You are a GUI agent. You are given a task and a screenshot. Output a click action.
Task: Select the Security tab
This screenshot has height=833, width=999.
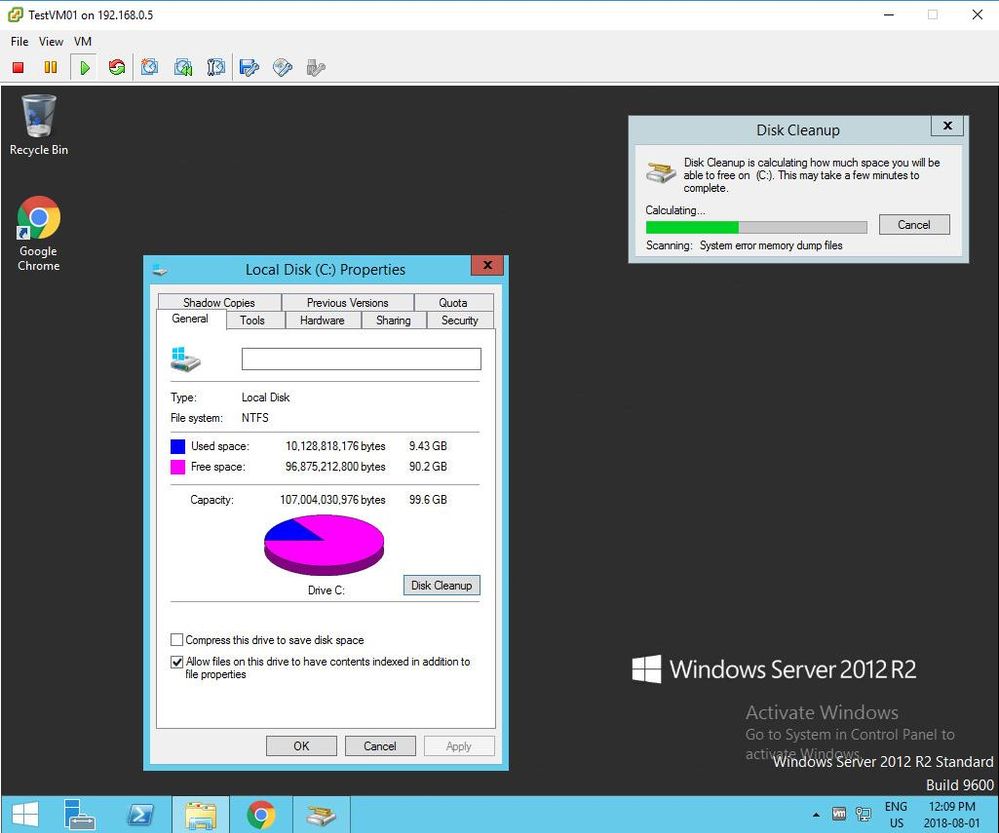coord(460,320)
